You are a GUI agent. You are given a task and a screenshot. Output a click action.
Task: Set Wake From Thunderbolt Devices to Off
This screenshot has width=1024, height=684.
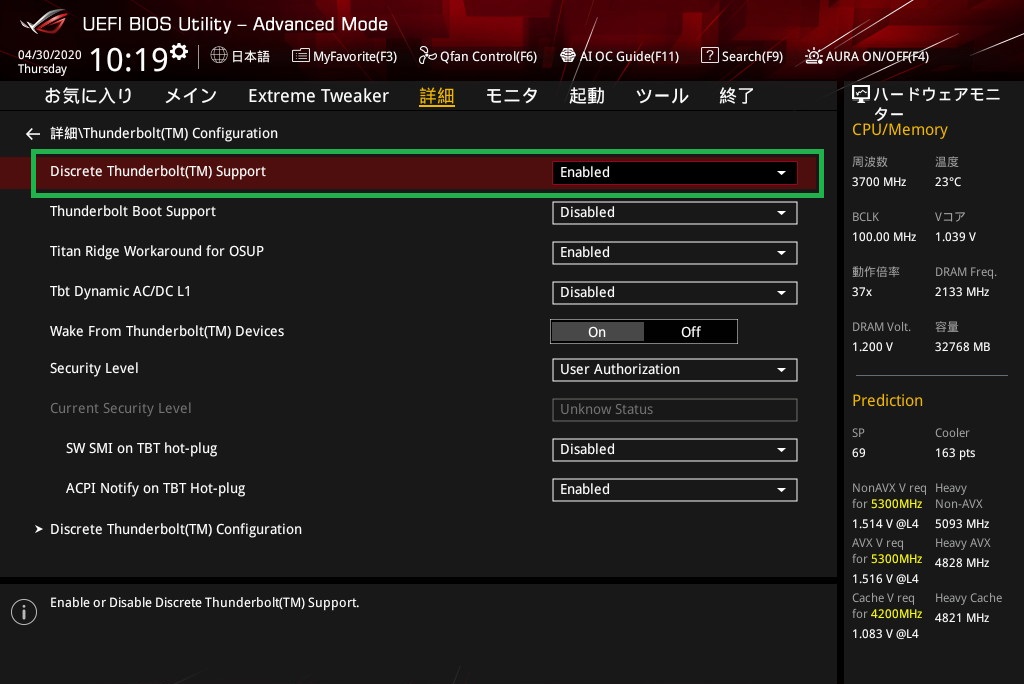[690, 332]
